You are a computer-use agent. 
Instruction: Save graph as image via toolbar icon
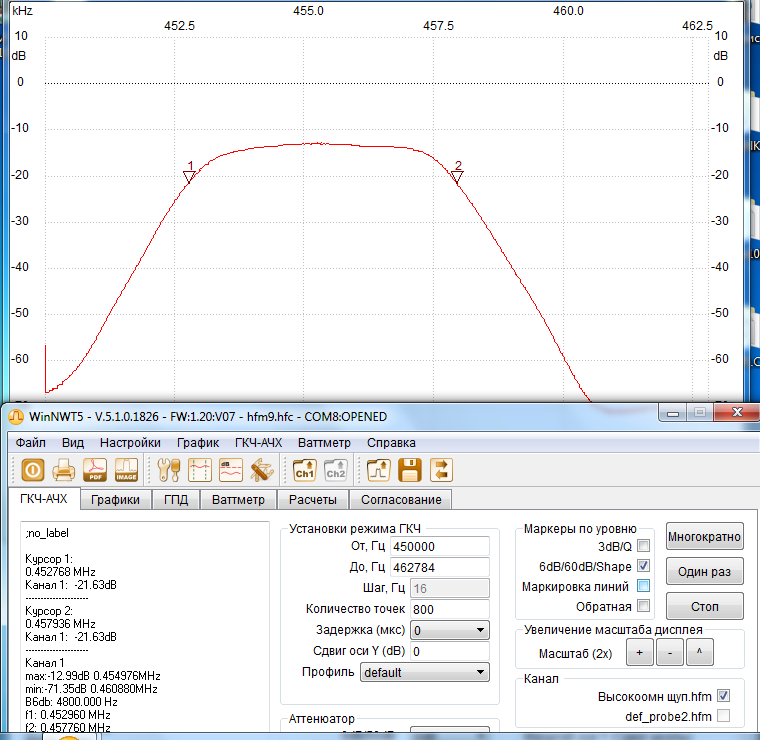(126, 469)
